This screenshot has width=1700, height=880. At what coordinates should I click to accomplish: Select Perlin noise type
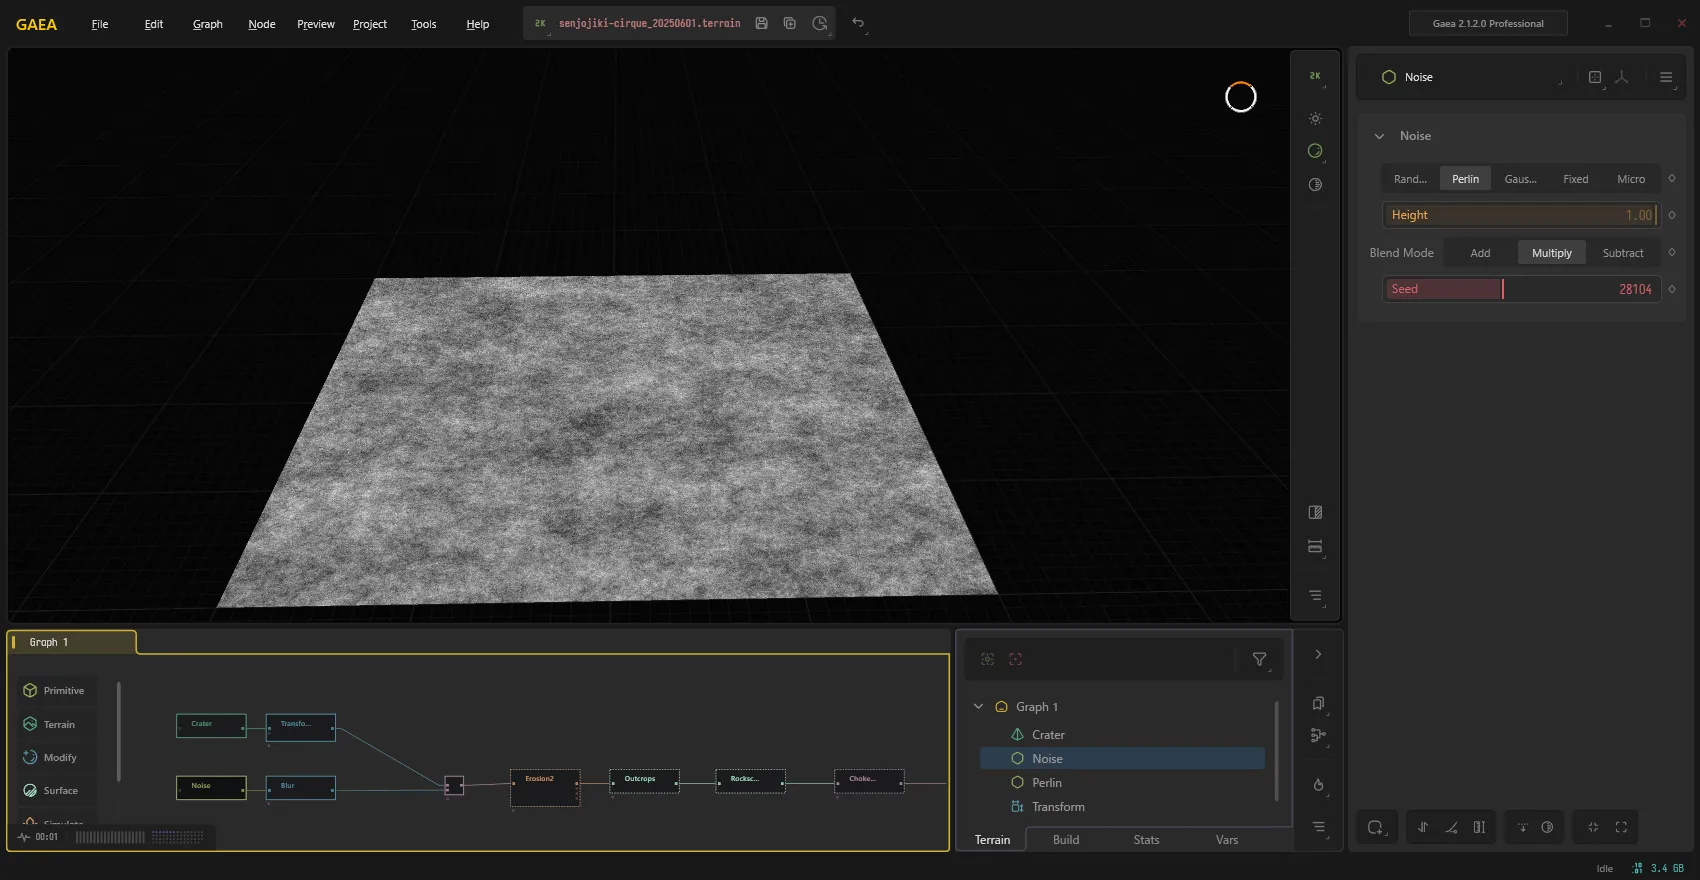[x=1465, y=179]
